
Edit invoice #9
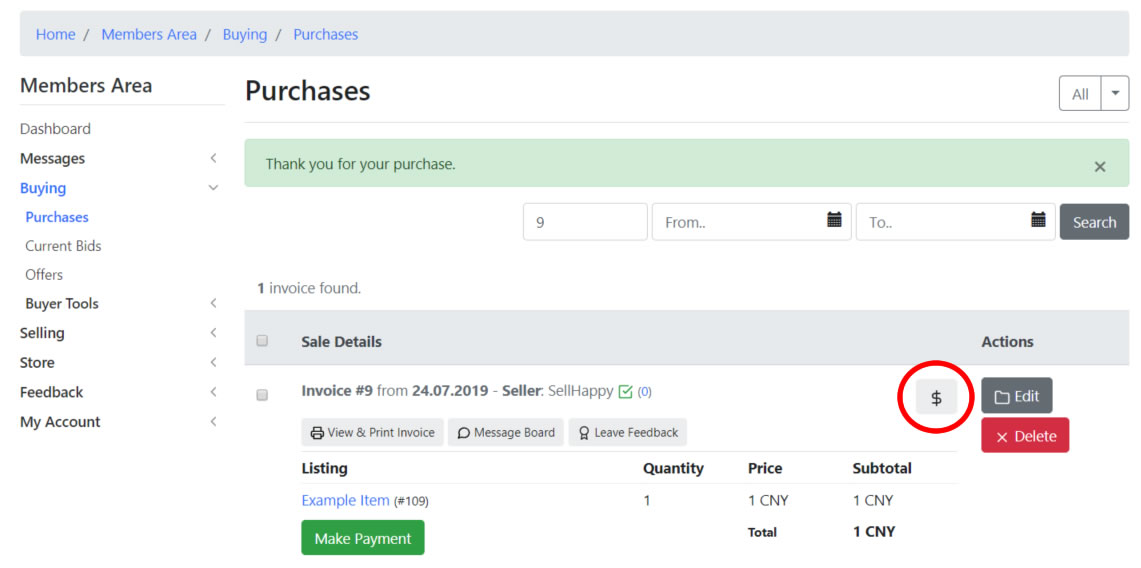click(x=1016, y=396)
